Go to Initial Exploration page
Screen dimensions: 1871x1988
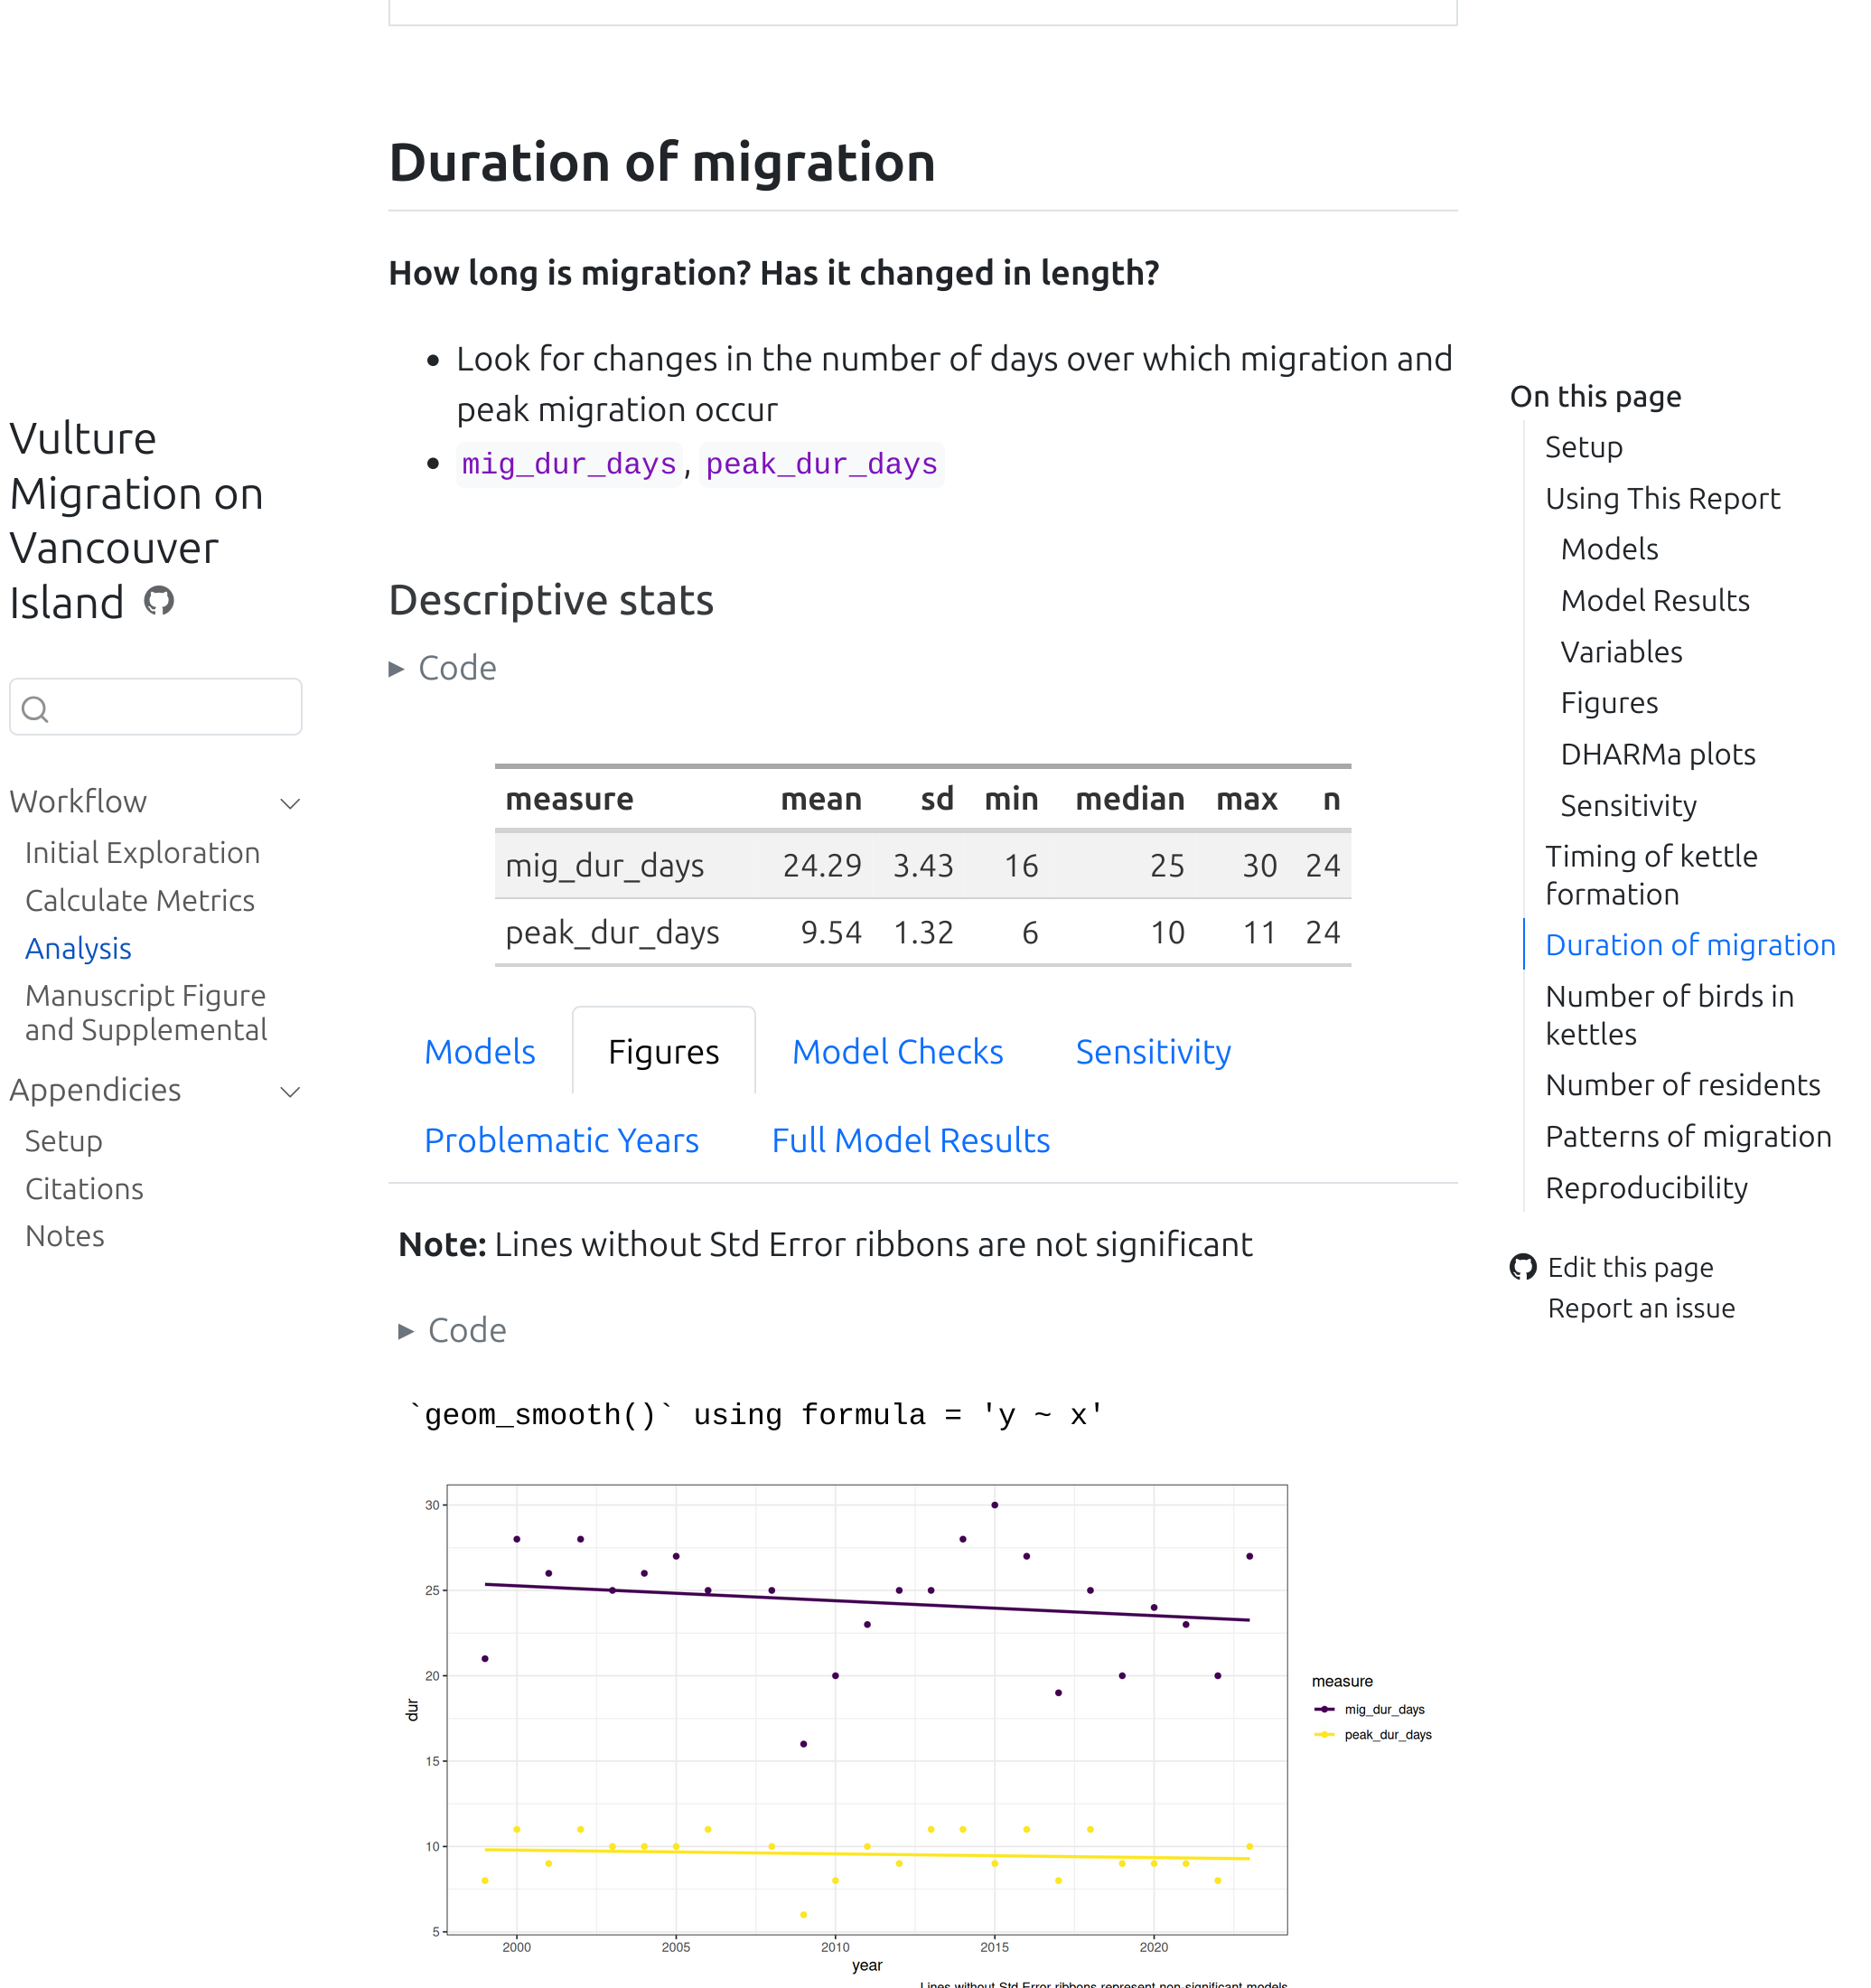pyautogui.click(x=142, y=853)
